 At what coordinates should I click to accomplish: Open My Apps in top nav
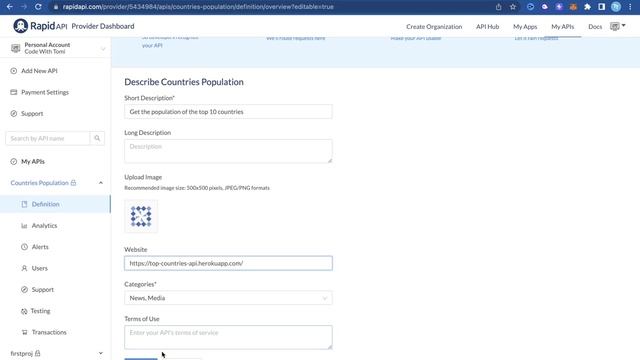pos(525,27)
